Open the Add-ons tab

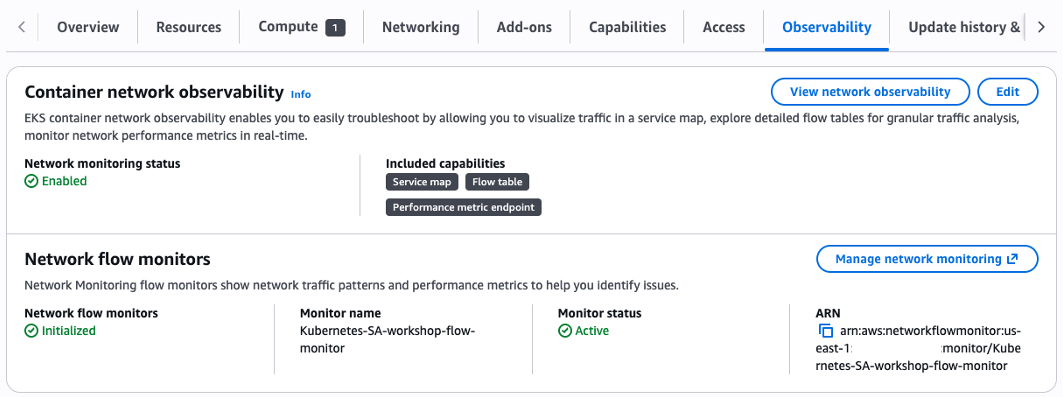click(x=524, y=27)
